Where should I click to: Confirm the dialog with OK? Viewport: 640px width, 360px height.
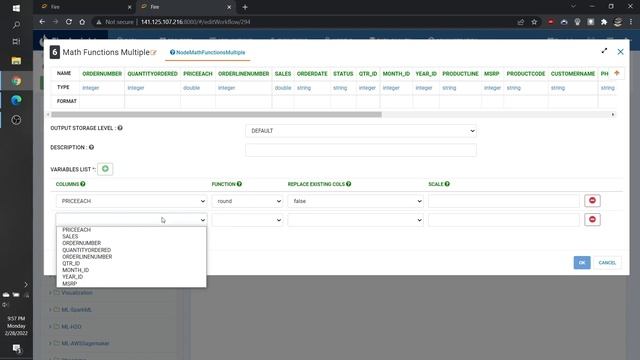(x=582, y=262)
